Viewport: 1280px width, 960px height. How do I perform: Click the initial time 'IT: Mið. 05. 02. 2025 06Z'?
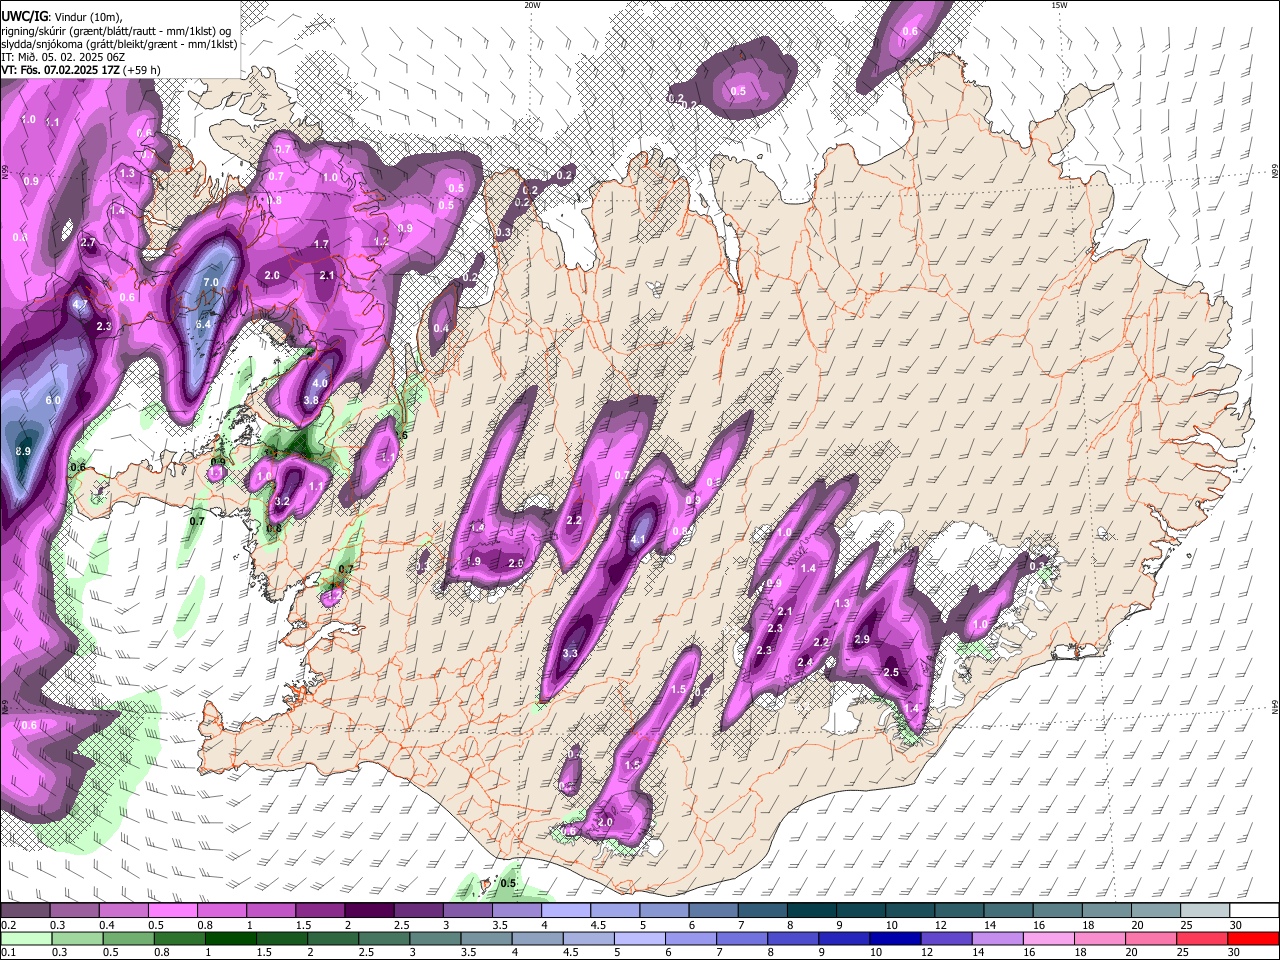pos(63,57)
